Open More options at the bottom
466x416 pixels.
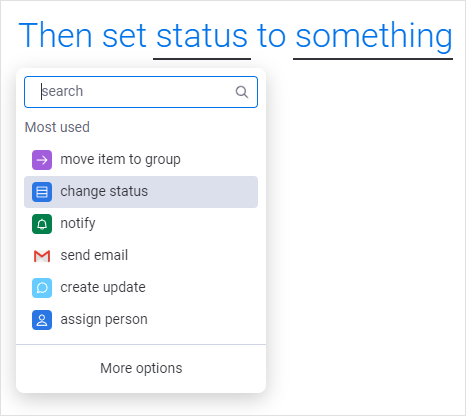[x=141, y=368]
